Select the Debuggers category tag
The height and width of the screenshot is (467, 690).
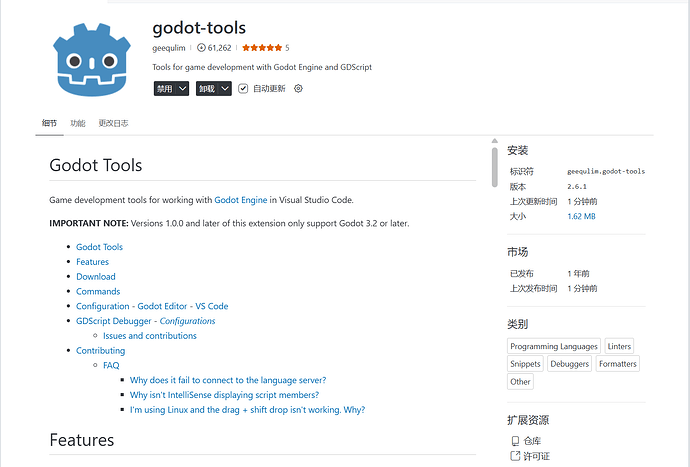click(569, 364)
